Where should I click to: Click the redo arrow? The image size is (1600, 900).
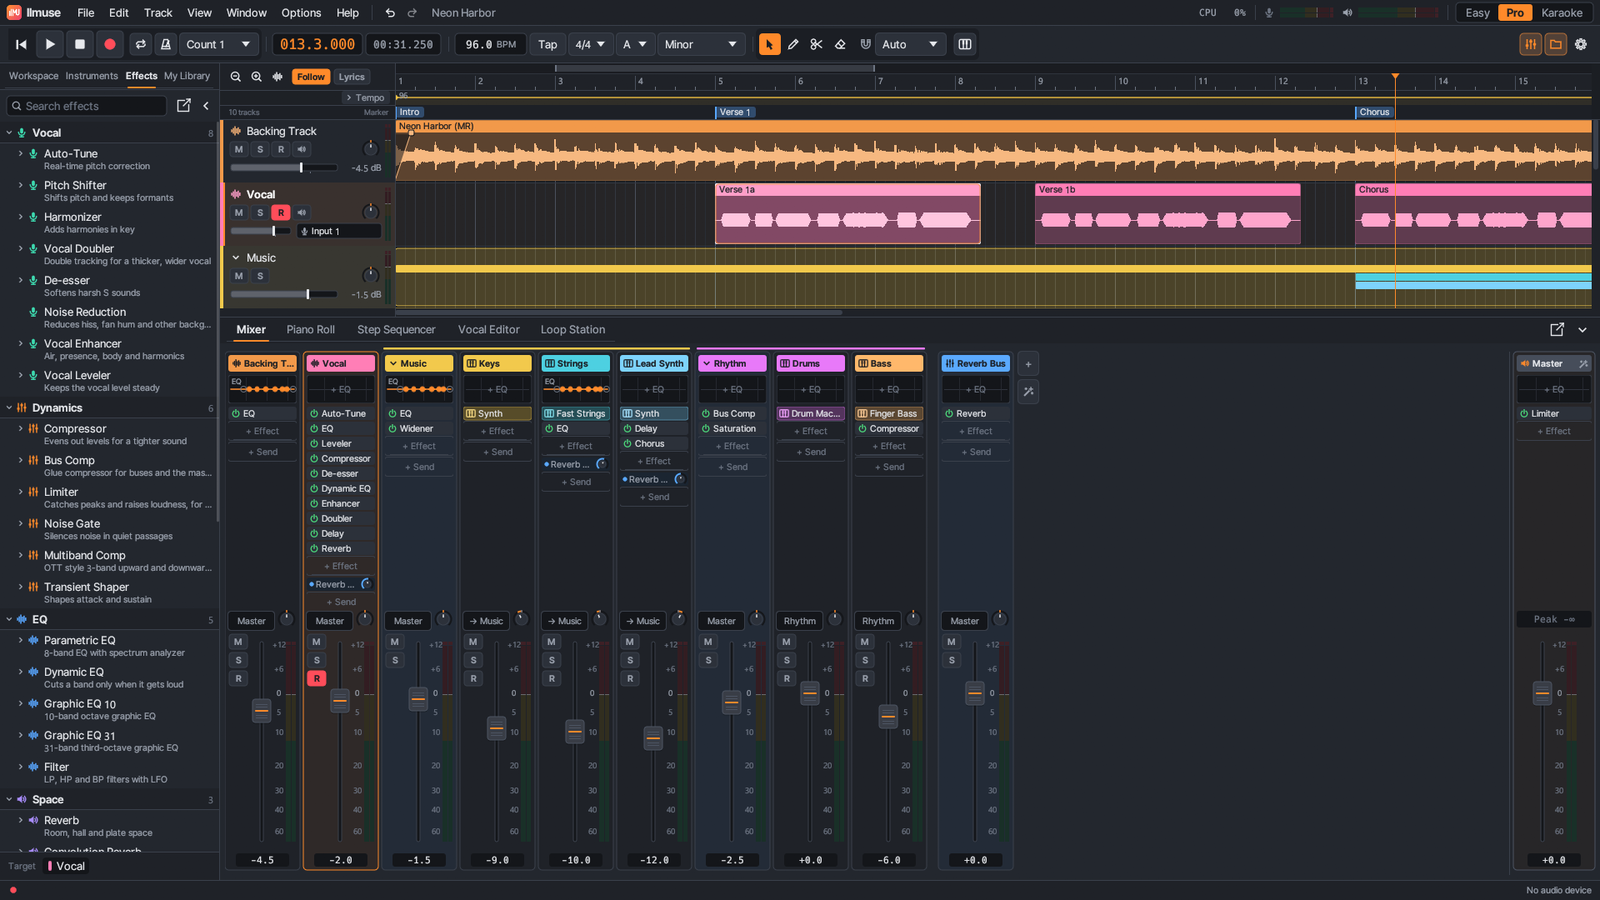(412, 13)
